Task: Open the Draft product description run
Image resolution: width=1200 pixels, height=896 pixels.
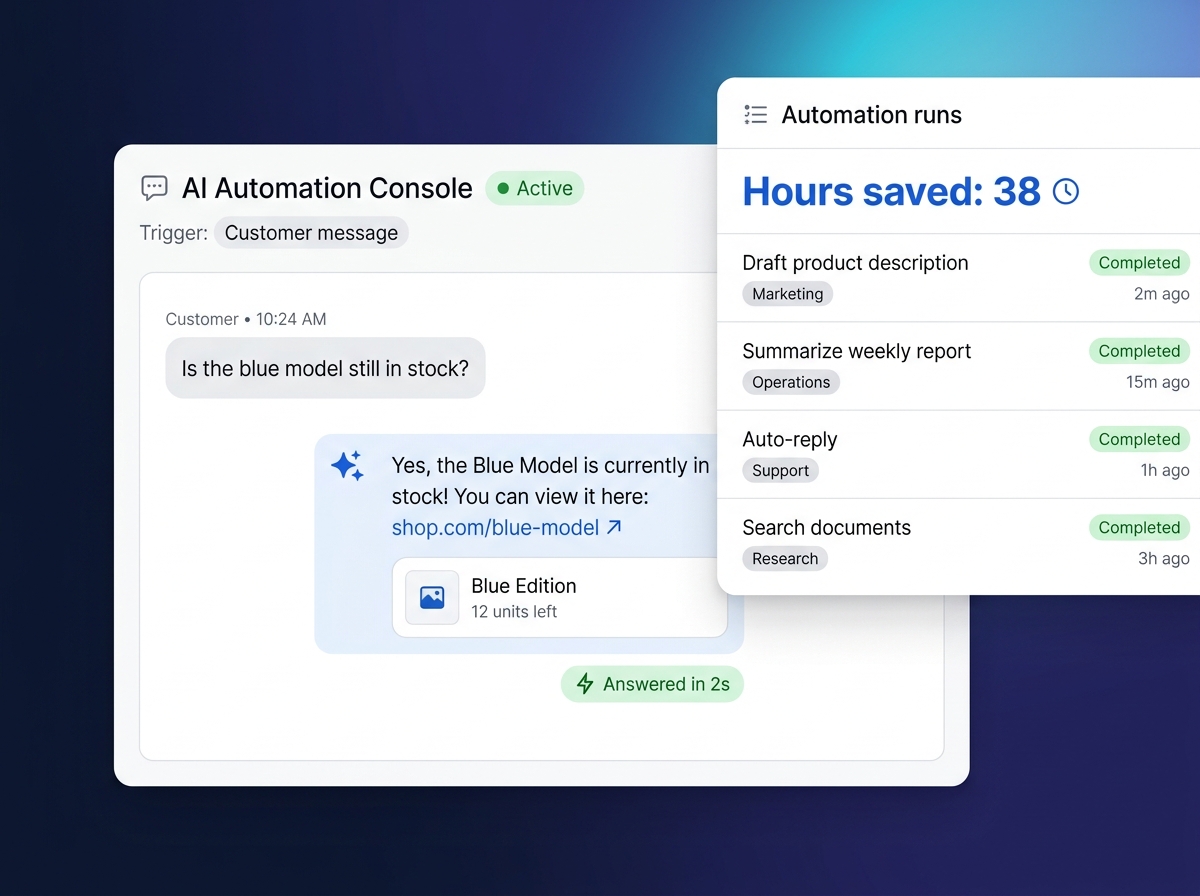Action: click(958, 278)
